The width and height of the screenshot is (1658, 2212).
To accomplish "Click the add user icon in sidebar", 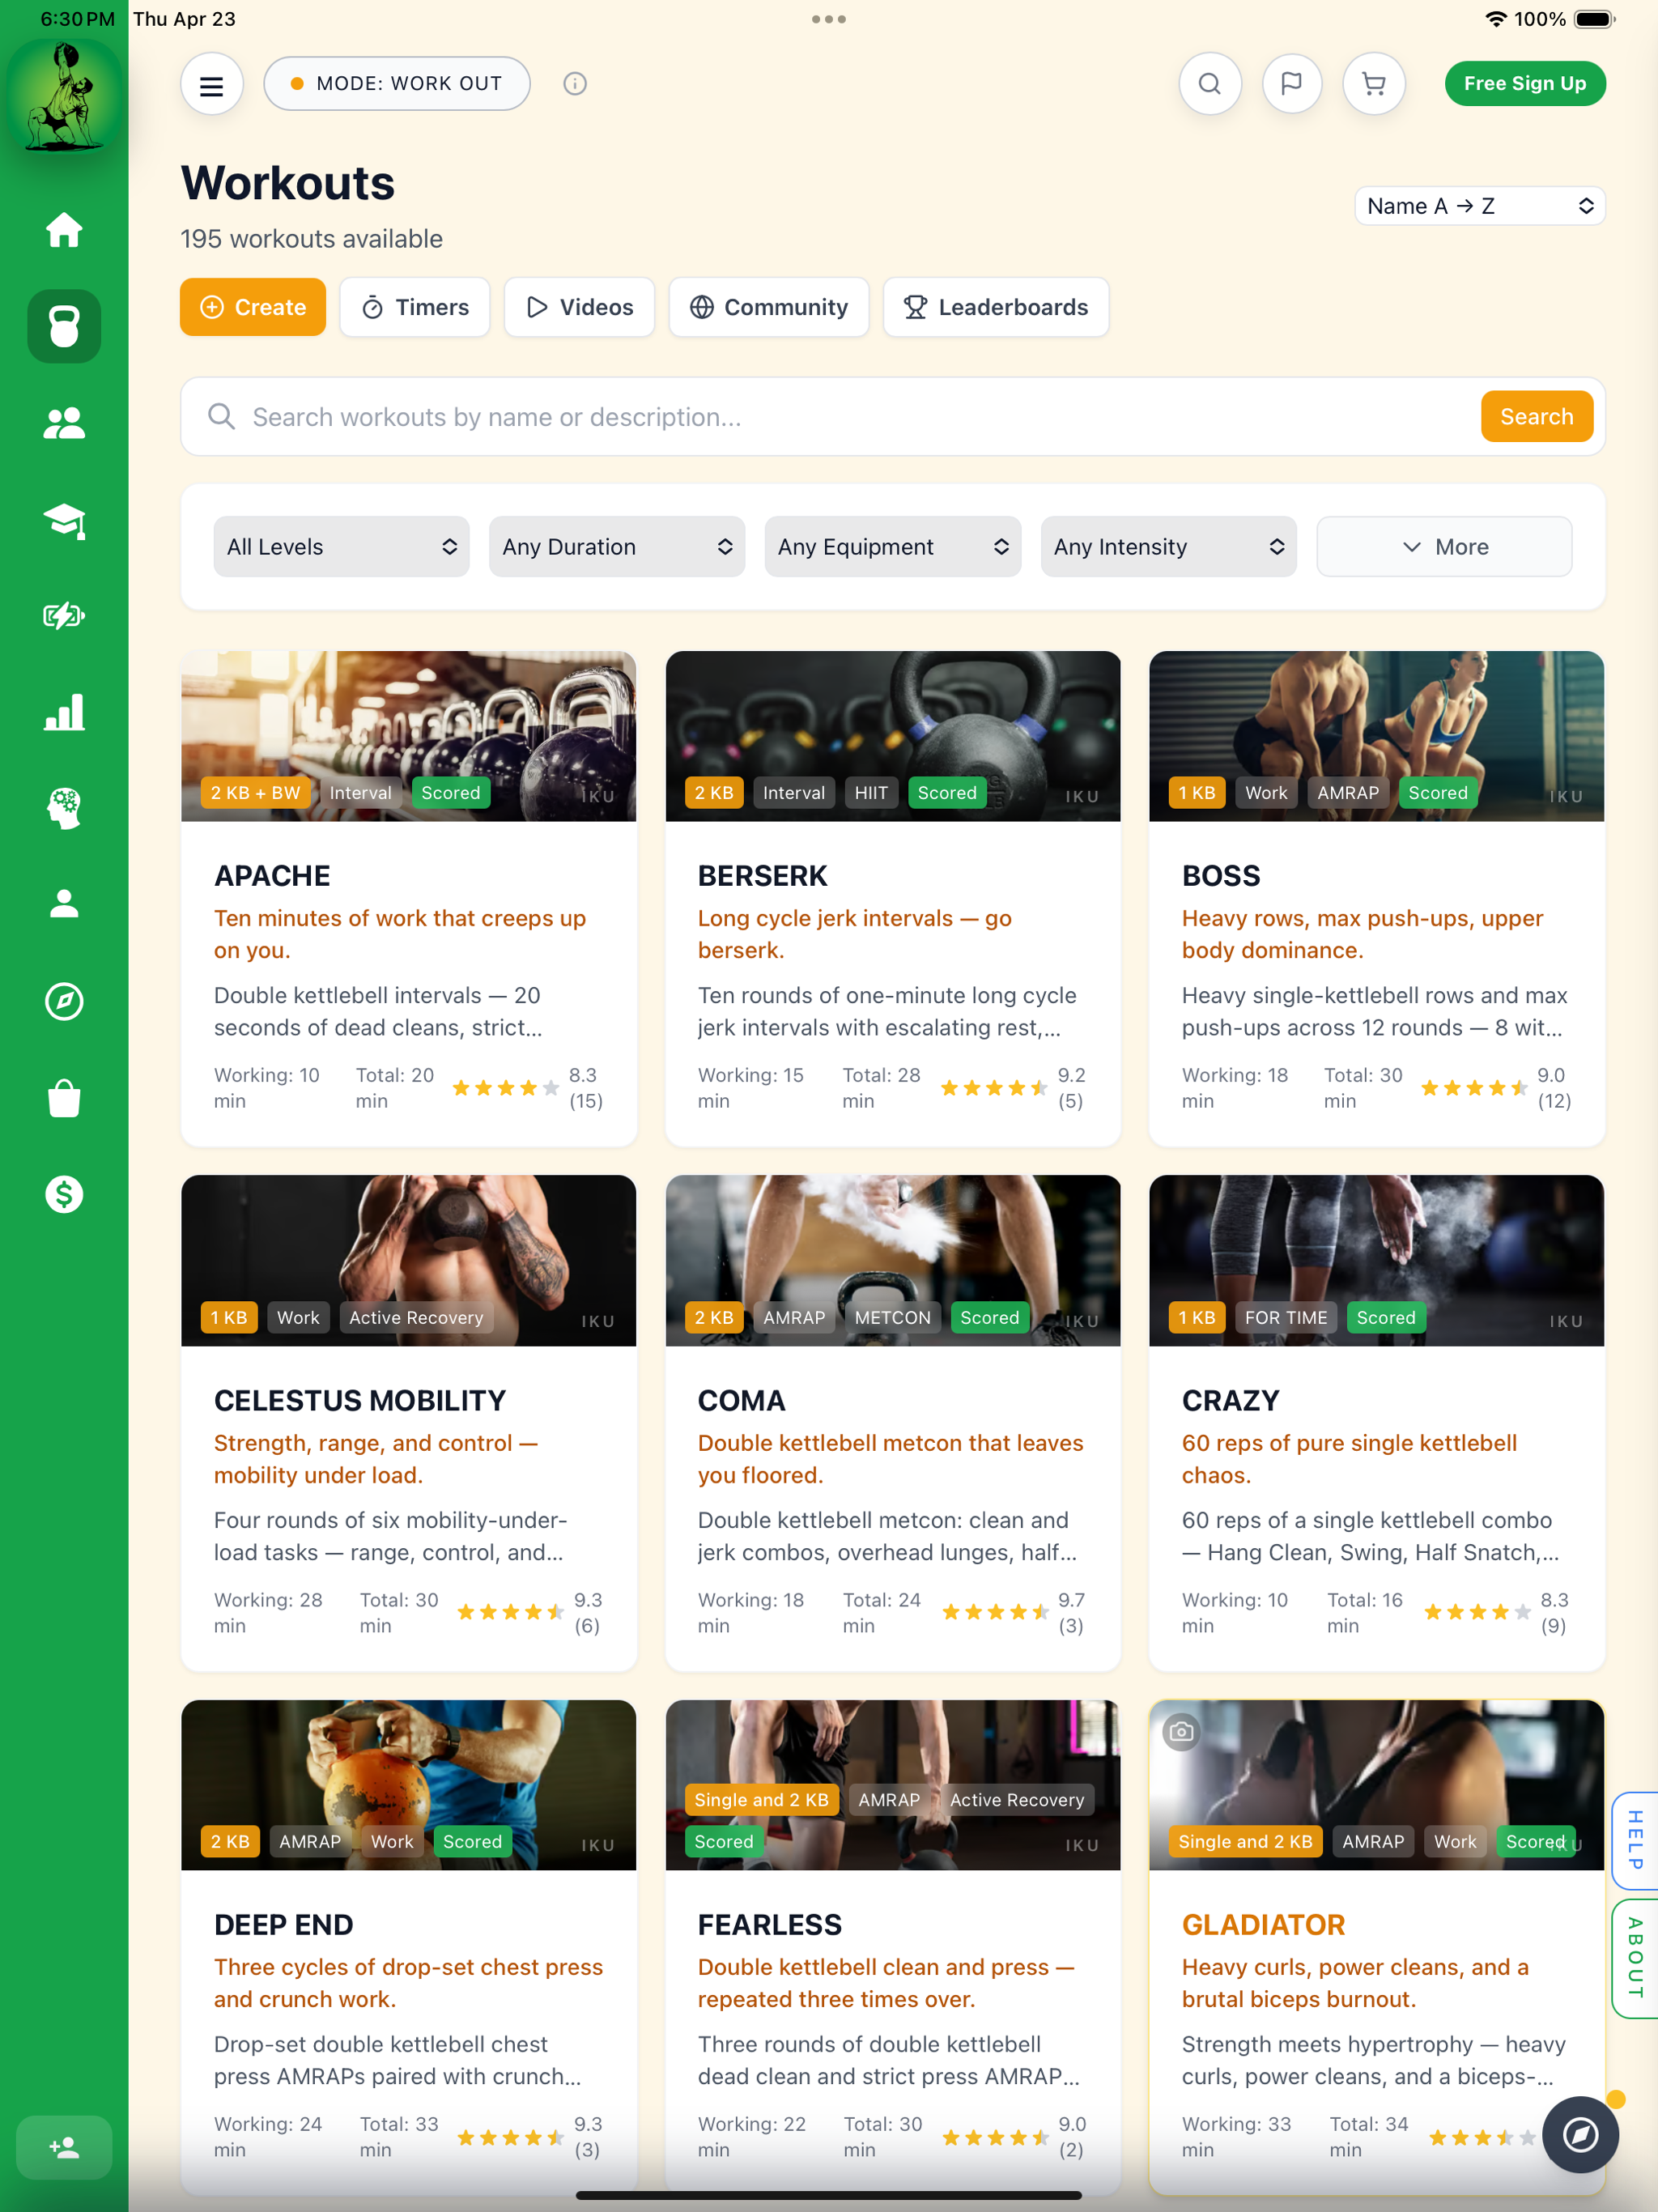I will (x=64, y=2147).
